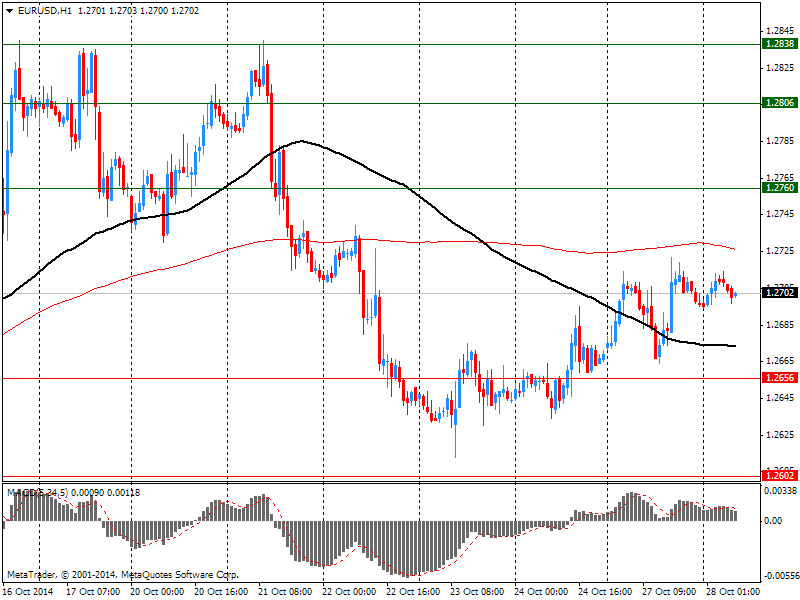Click the current price label 1.2702

[780, 293]
